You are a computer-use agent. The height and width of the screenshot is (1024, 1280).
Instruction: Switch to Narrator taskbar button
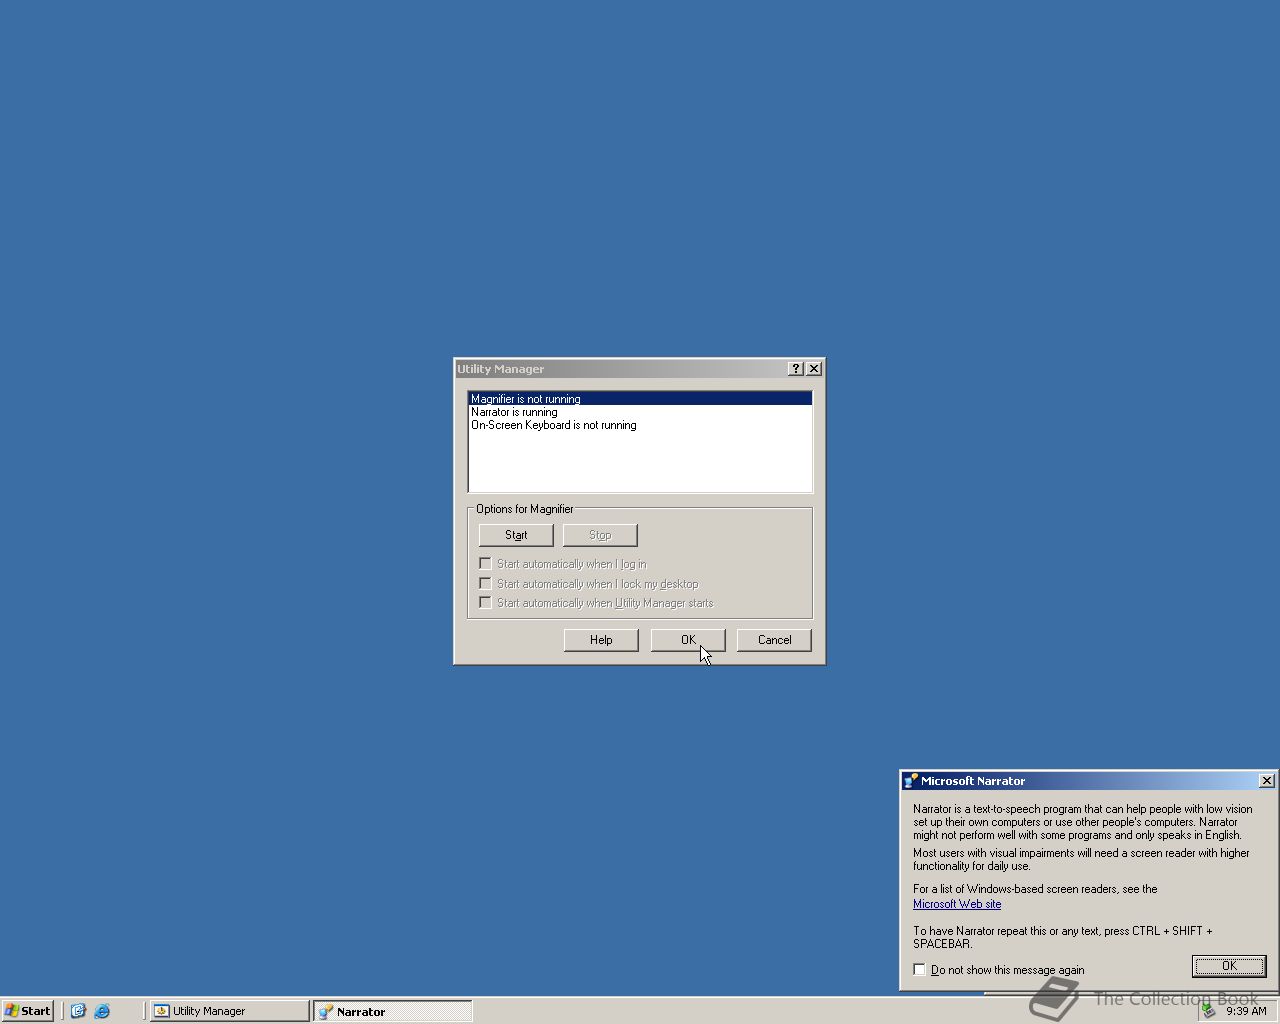[x=392, y=1011]
